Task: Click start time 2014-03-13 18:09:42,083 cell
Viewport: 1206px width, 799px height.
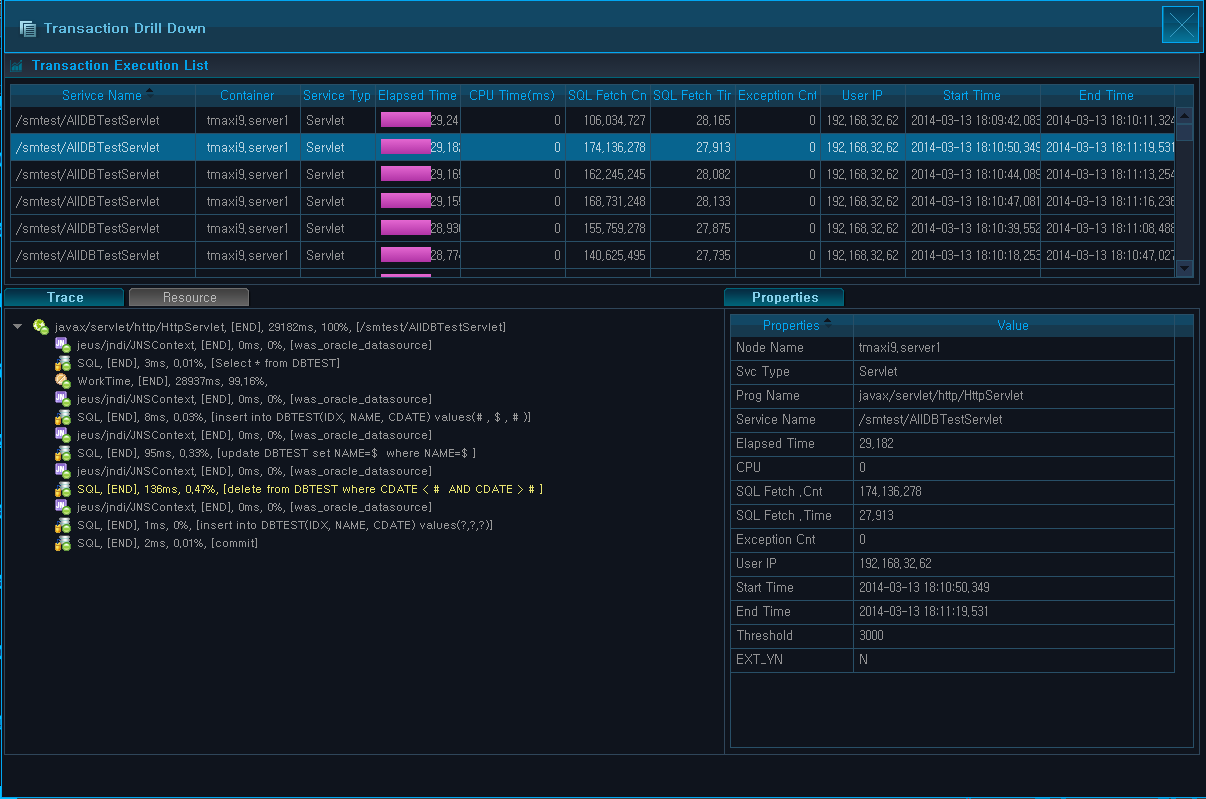Action: coord(973,120)
